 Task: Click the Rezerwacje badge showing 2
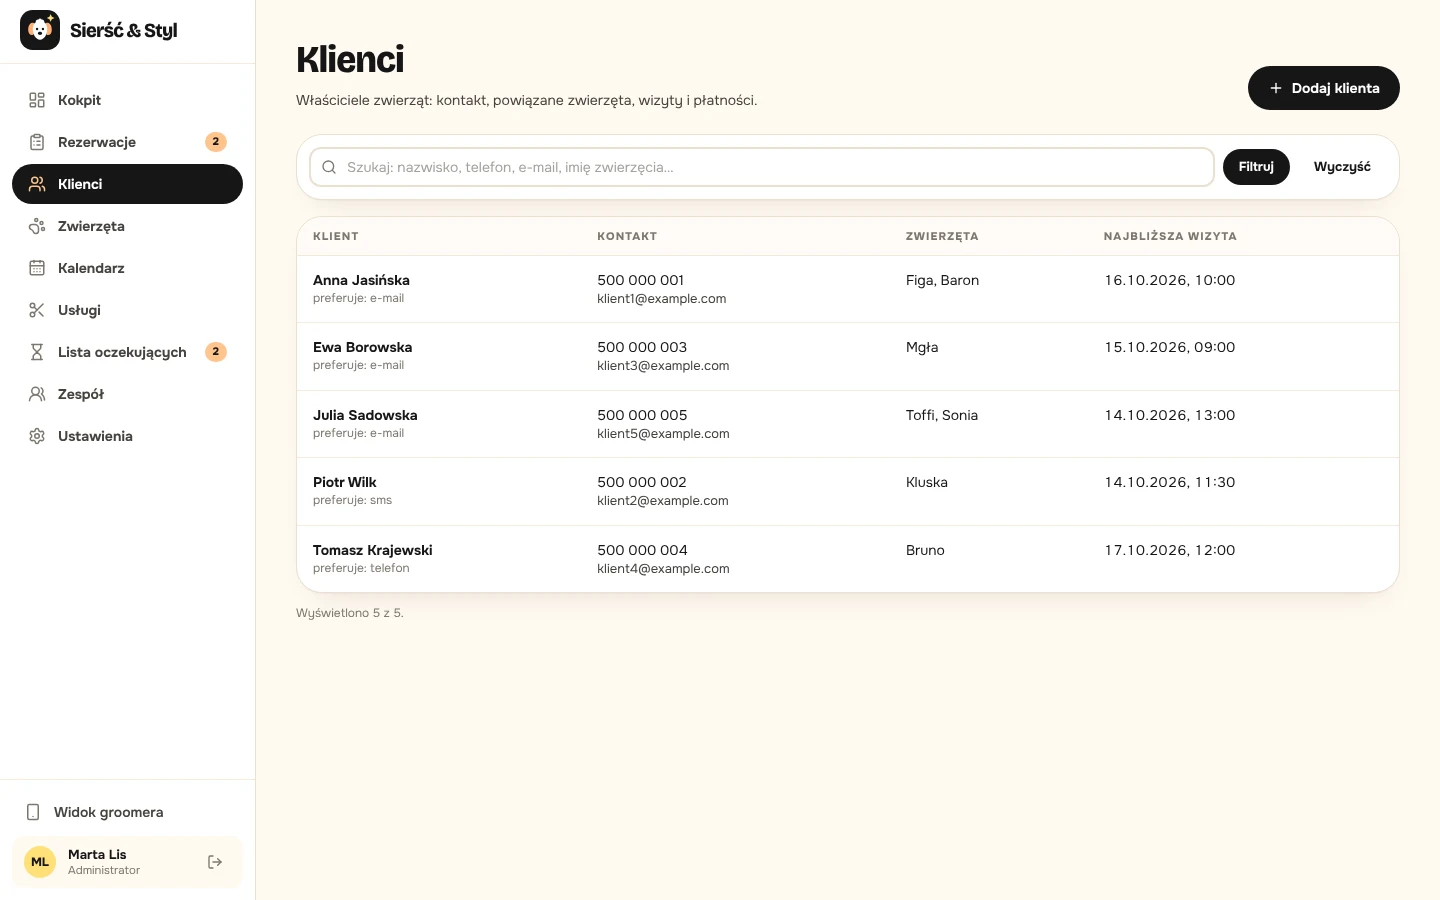tap(216, 142)
